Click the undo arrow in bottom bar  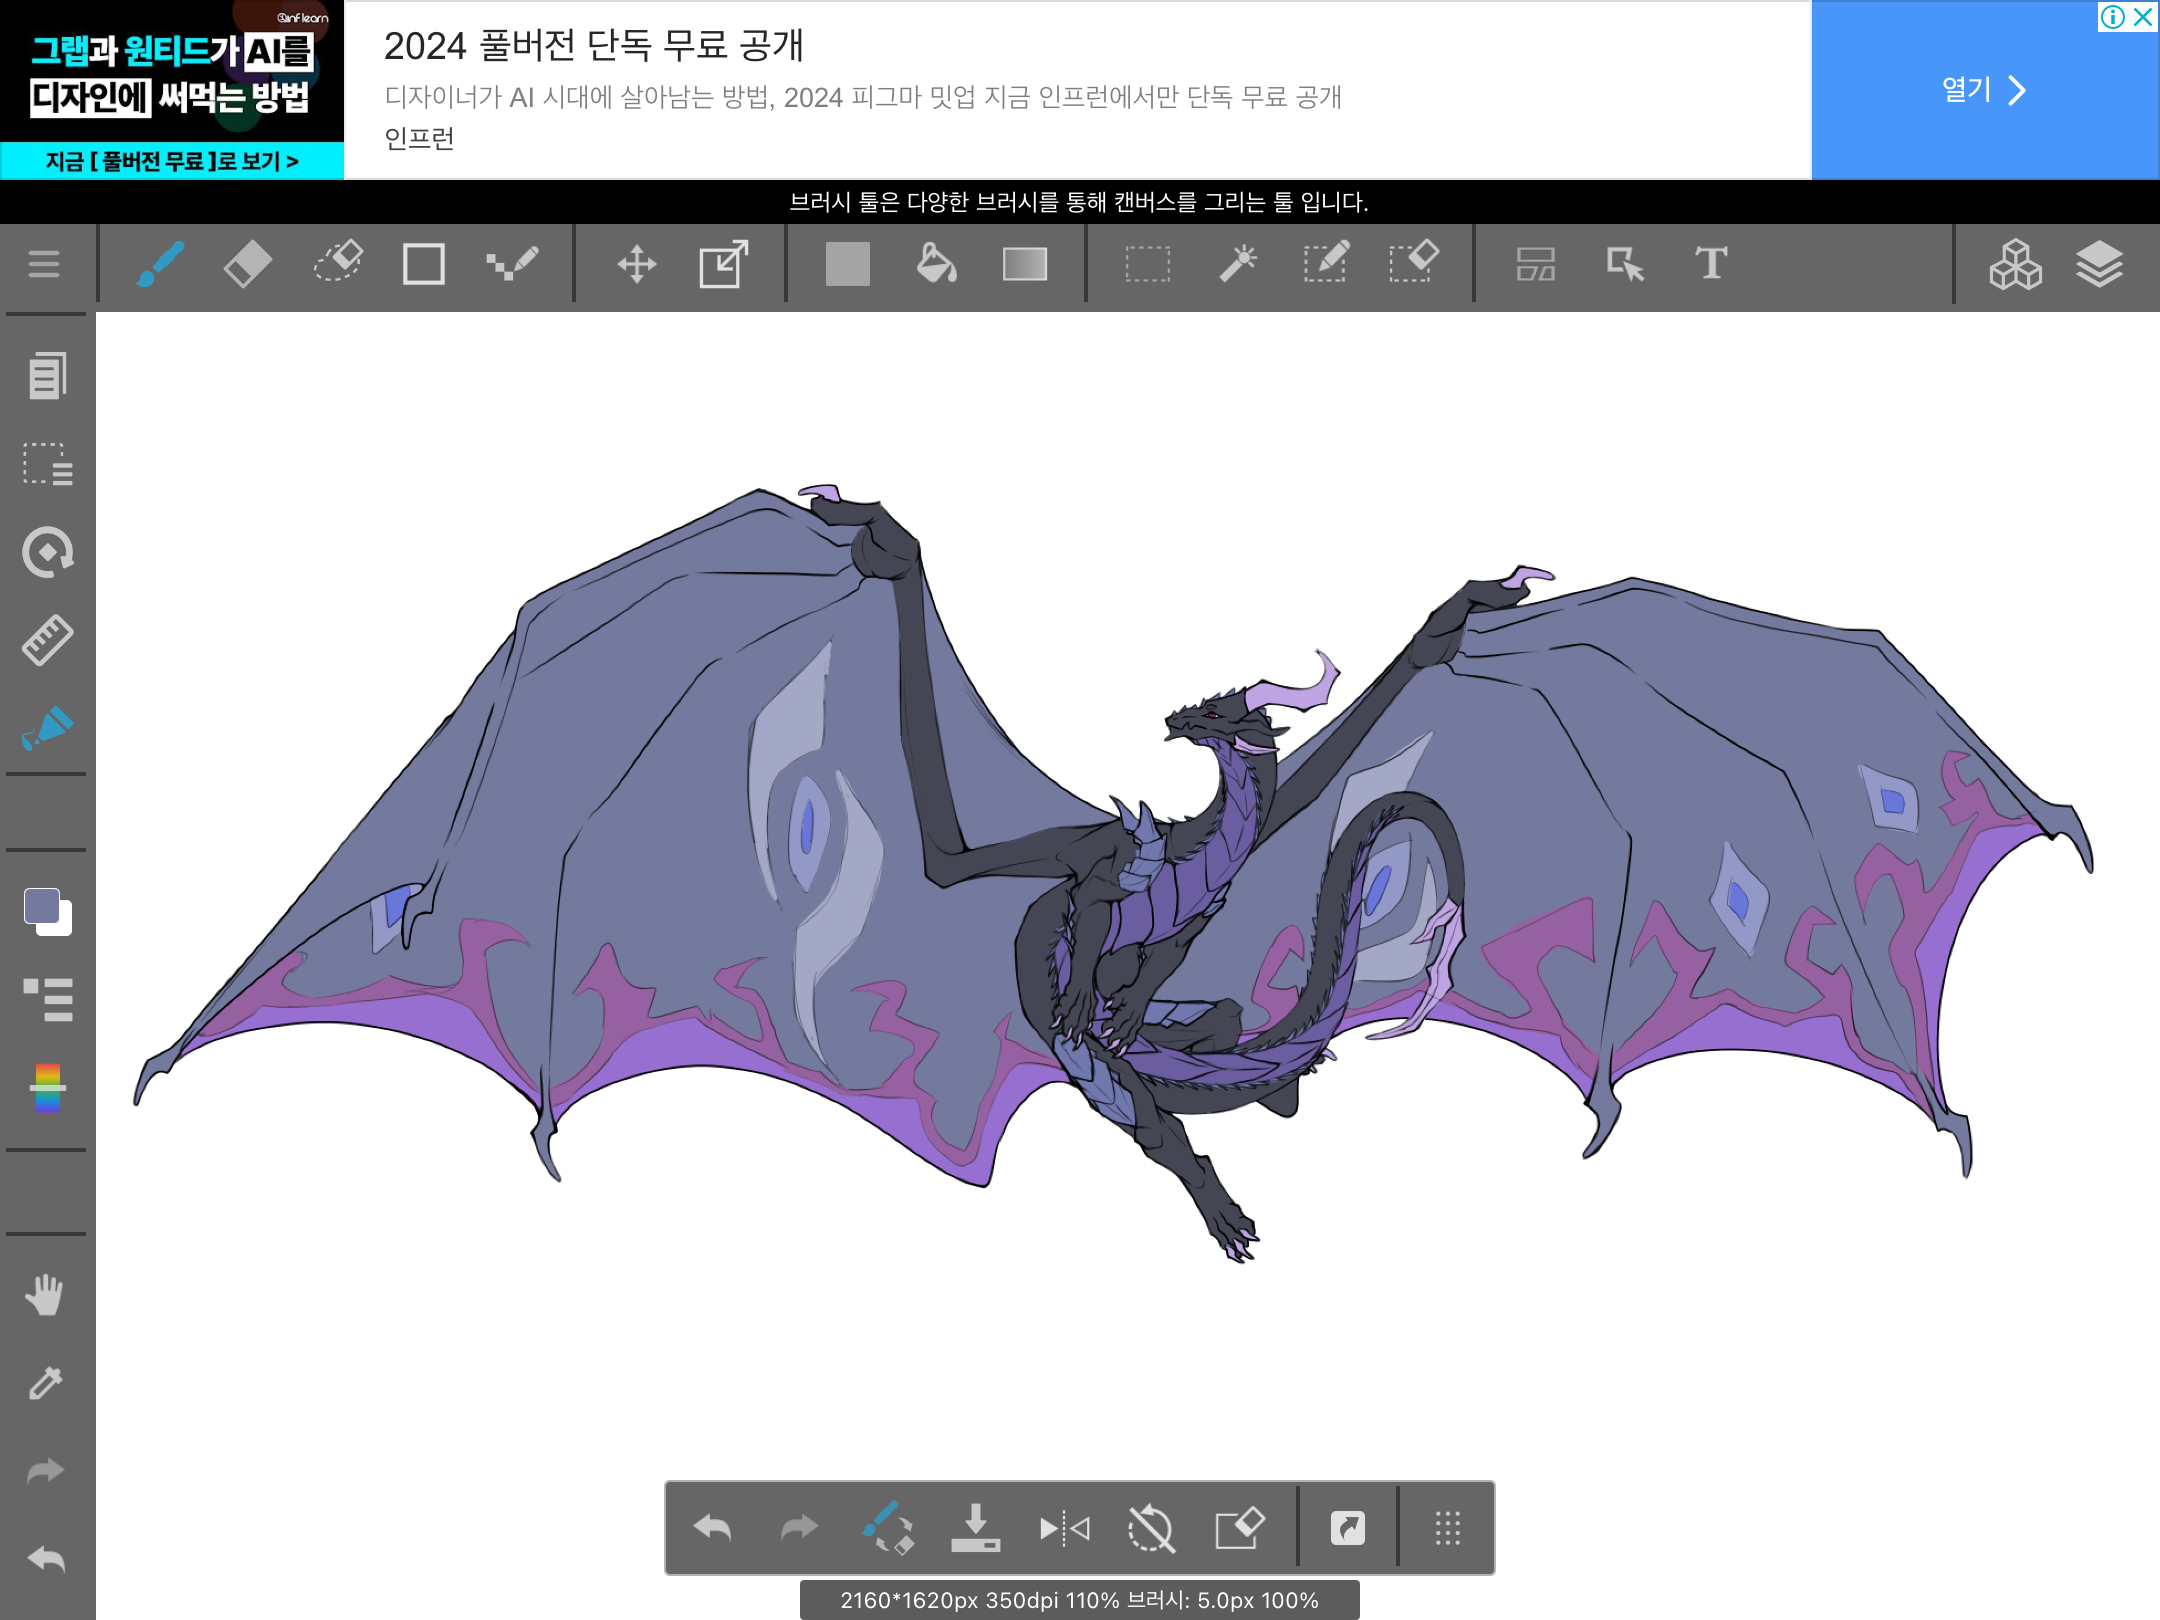712,1528
